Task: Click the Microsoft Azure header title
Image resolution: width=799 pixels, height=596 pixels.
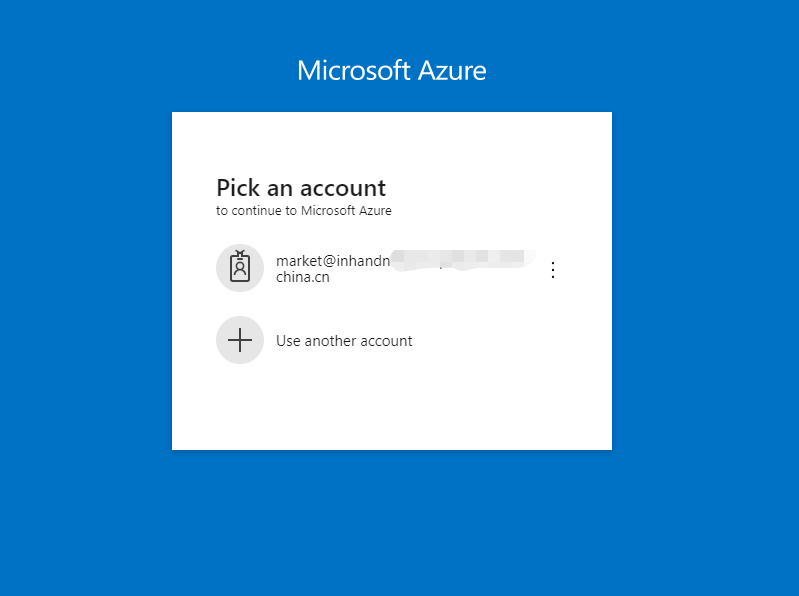Action: (392, 70)
